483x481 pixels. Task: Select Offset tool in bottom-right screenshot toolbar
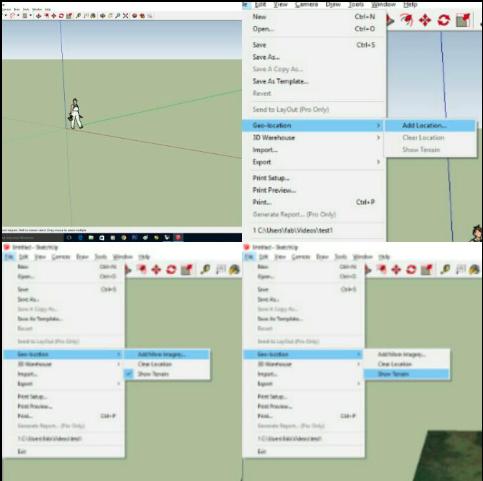382,269
